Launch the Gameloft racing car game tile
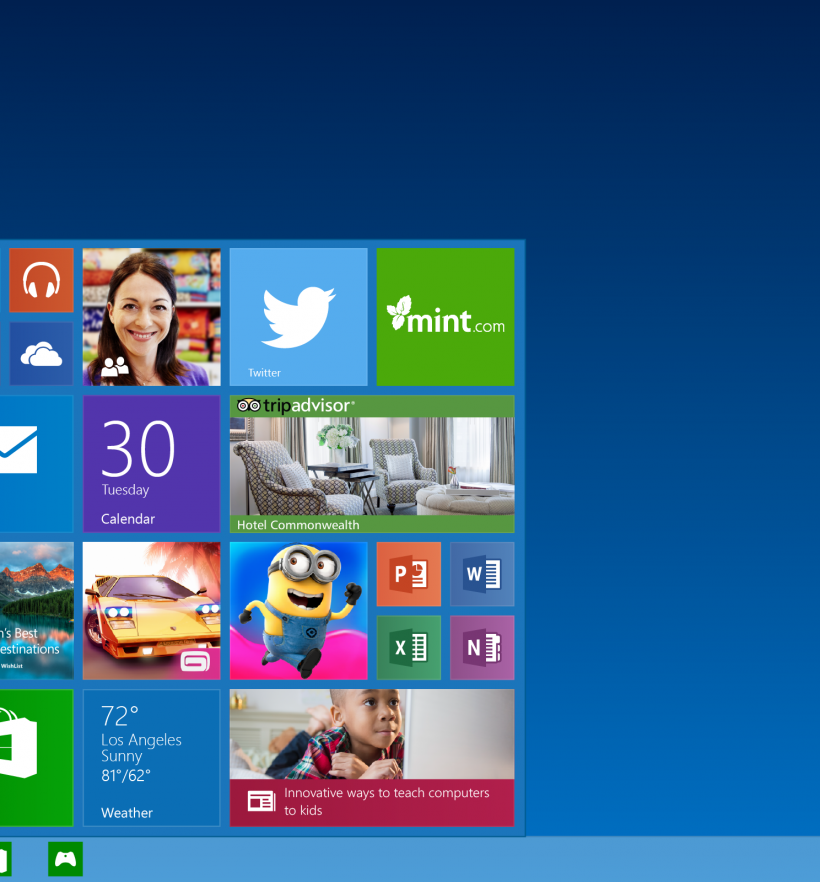820x882 pixels. tap(151, 611)
